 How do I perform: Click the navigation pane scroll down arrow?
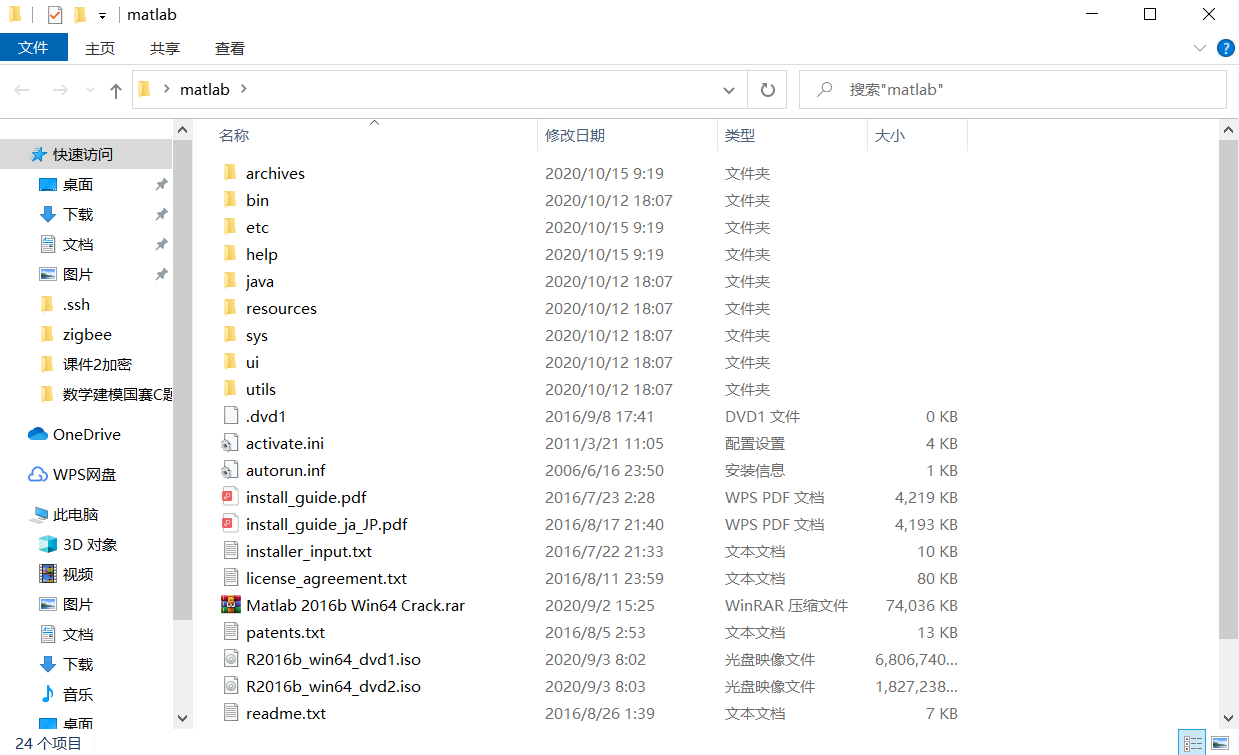pyautogui.click(x=182, y=717)
